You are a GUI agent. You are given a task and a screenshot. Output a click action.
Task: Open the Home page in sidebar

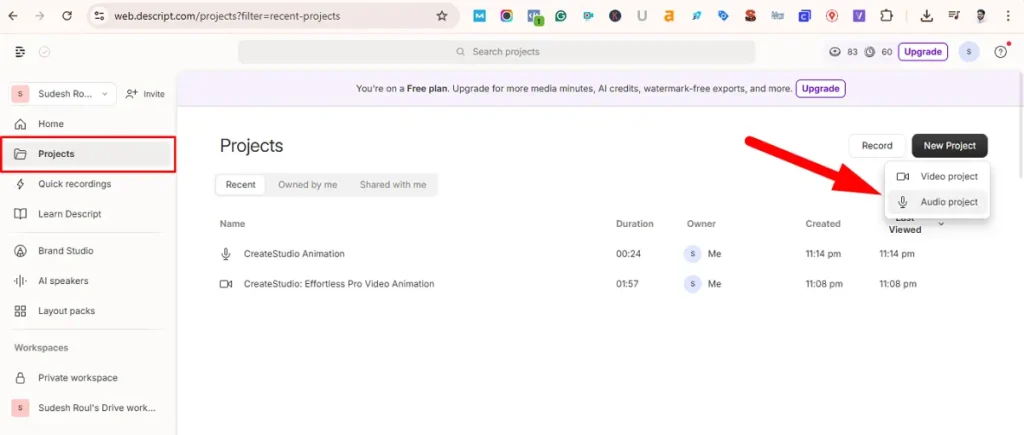pyautogui.click(x=50, y=124)
